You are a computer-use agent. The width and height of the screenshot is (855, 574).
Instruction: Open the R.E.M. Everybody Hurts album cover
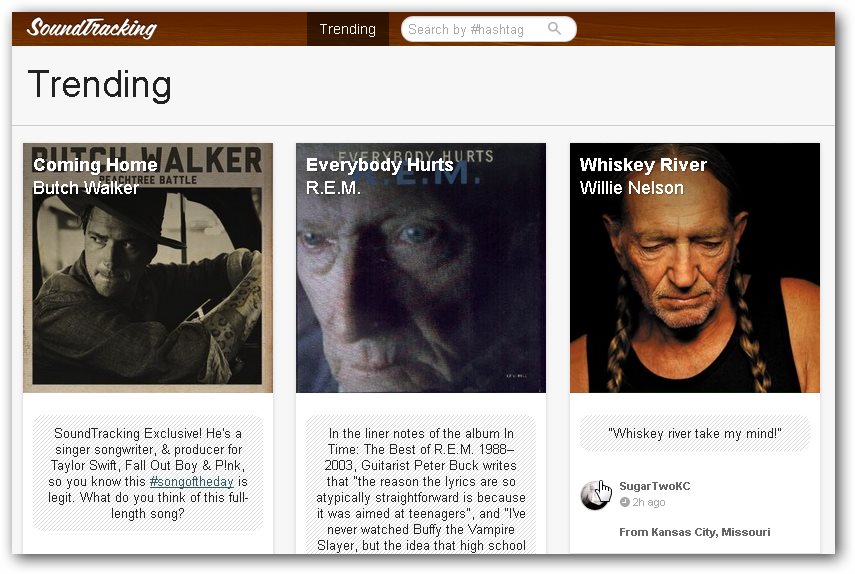coord(420,268)
